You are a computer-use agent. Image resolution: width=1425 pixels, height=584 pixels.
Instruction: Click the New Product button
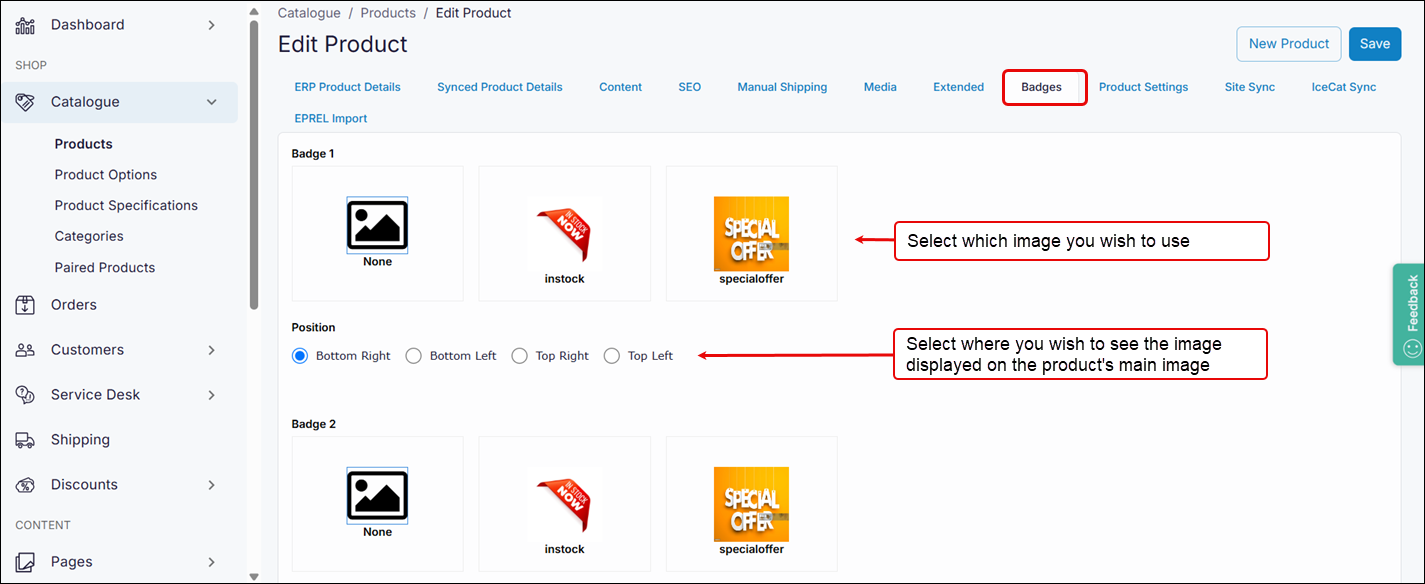1288,44
